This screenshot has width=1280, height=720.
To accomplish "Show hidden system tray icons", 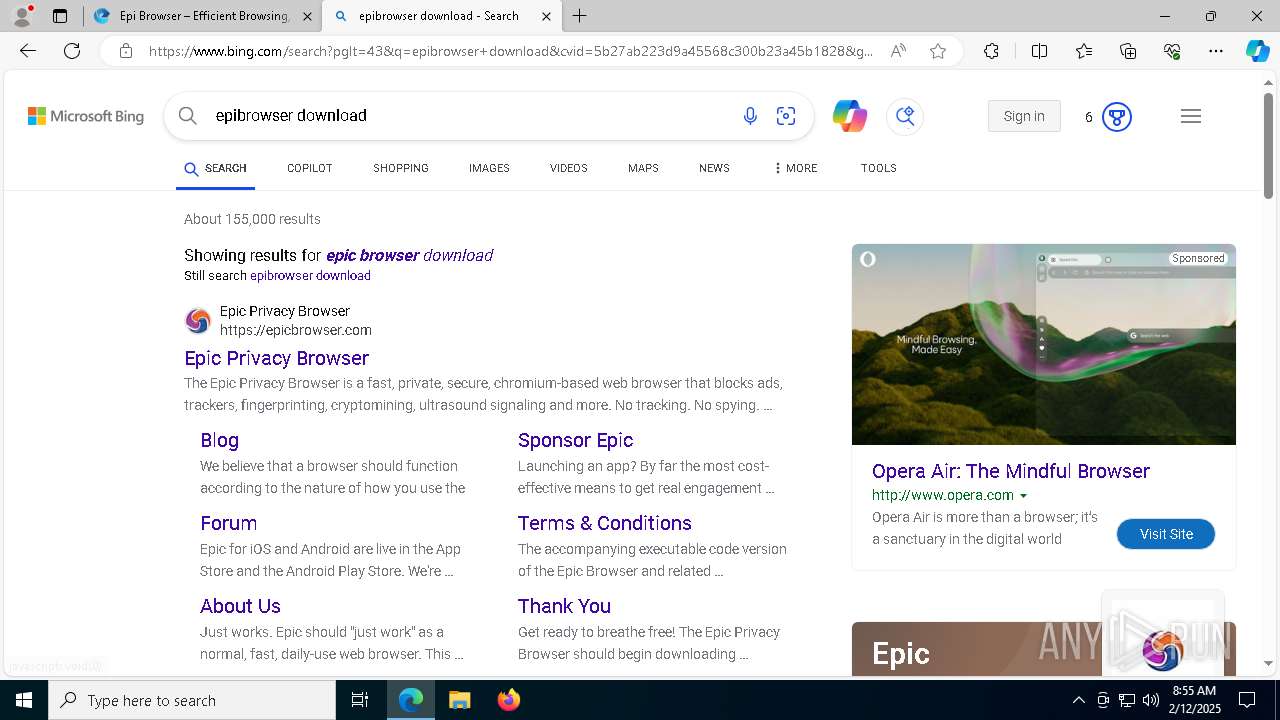I will click(1078, 700).
